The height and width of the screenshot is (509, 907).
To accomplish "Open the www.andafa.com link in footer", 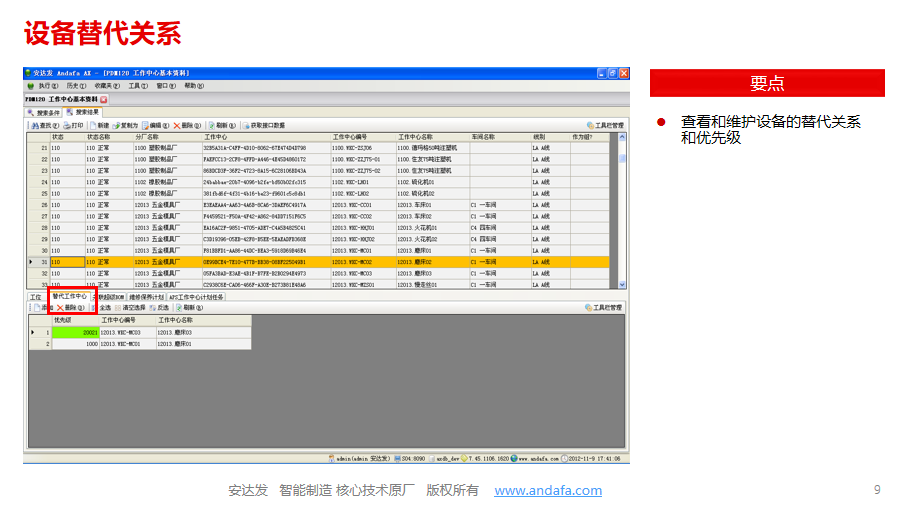I will coord(548,490).
